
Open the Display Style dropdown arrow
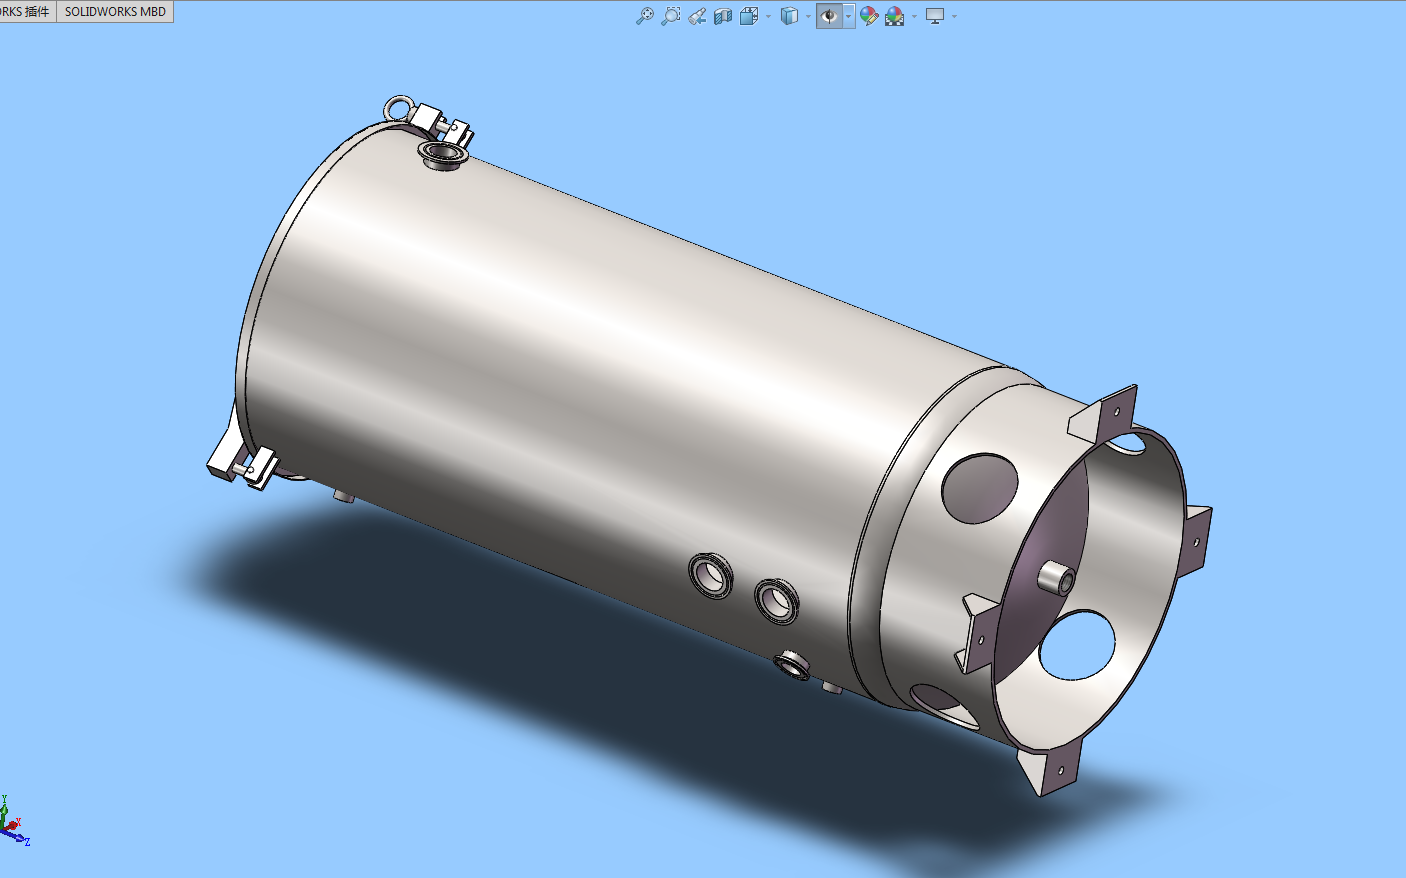pos(808,16)
